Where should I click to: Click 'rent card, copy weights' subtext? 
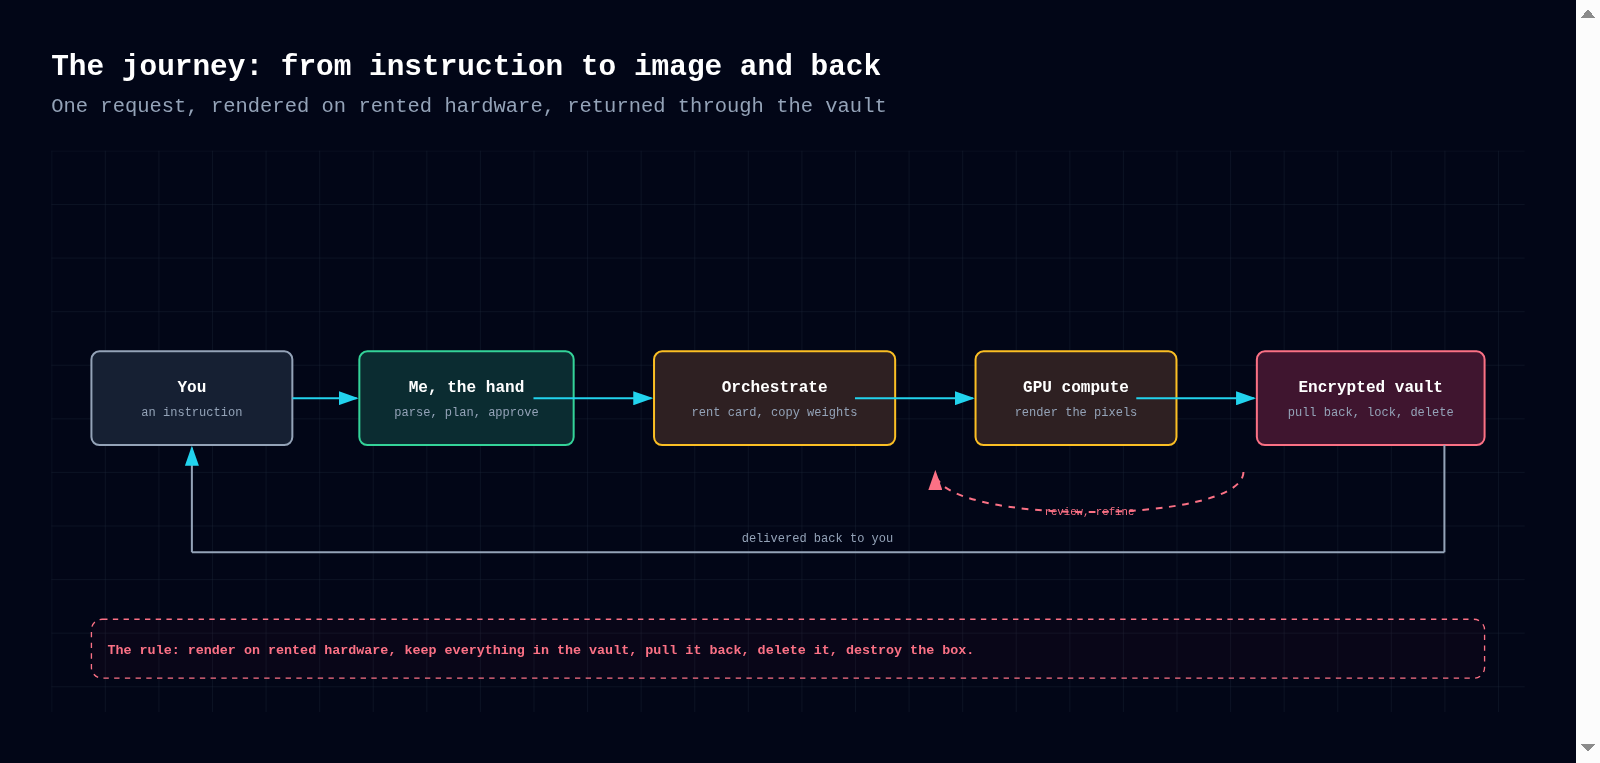coord(774,412)
